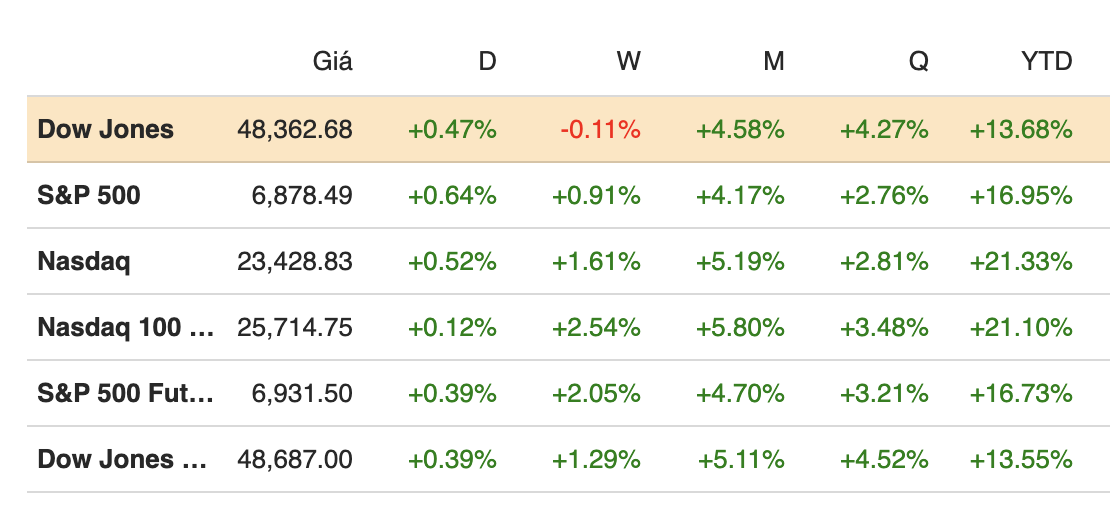Sort by the YTD column header
The height and width of the screenshot is (516, 1110).
[1047, 61]
